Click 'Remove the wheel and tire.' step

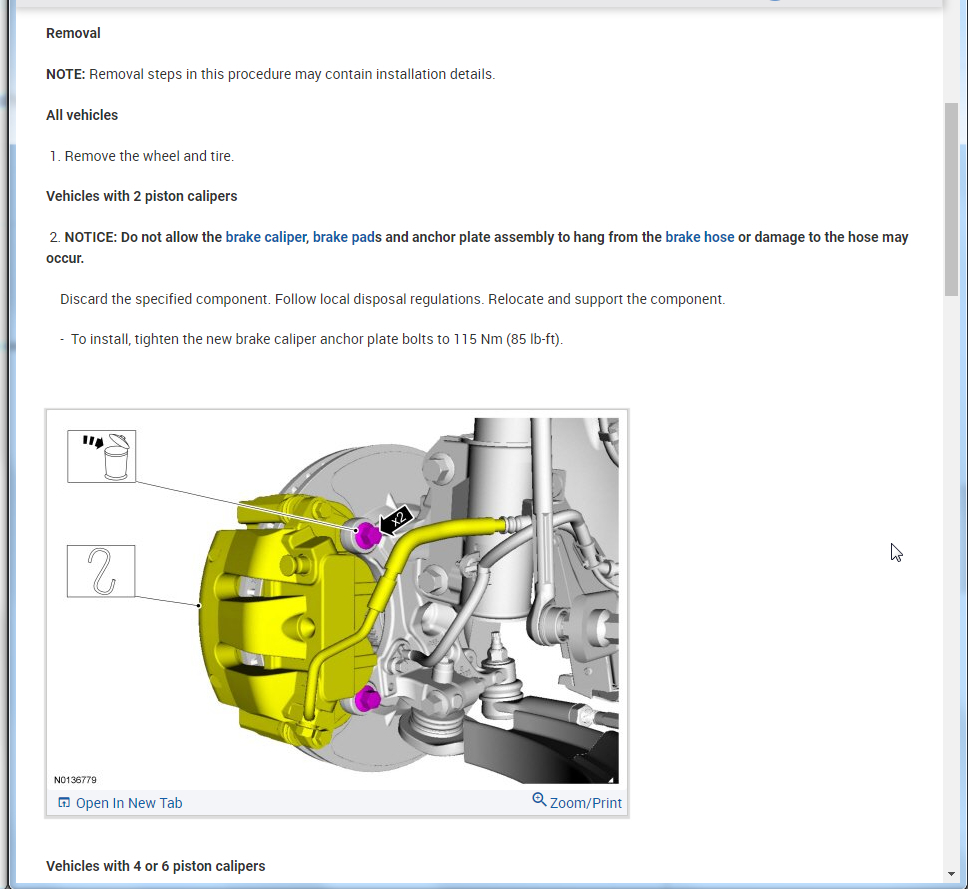click(x=149, y=156)
